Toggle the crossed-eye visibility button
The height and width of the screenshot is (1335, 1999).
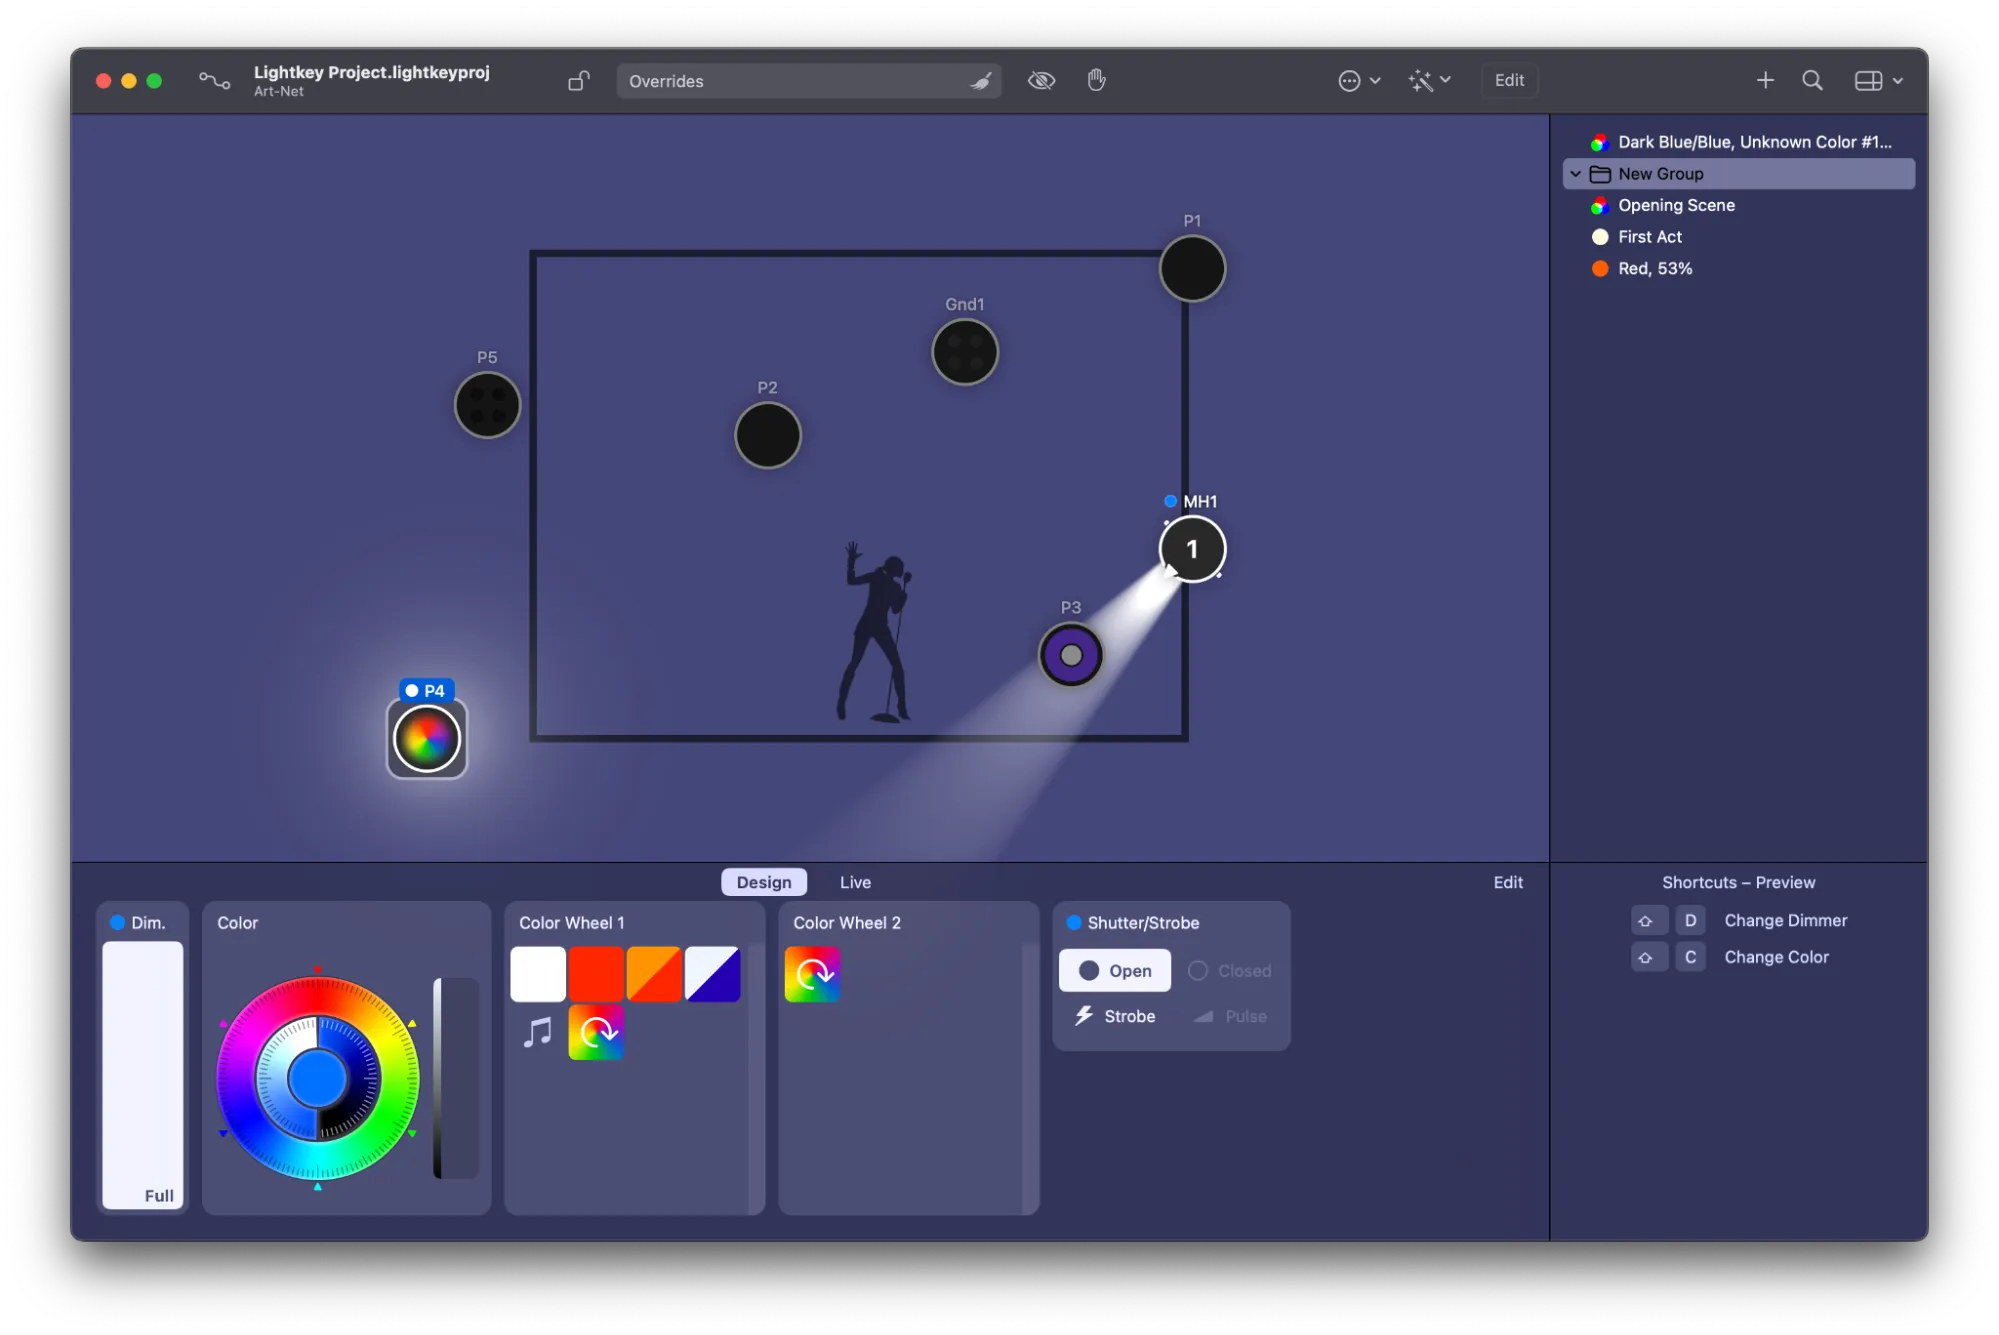tap(1041, 81)
